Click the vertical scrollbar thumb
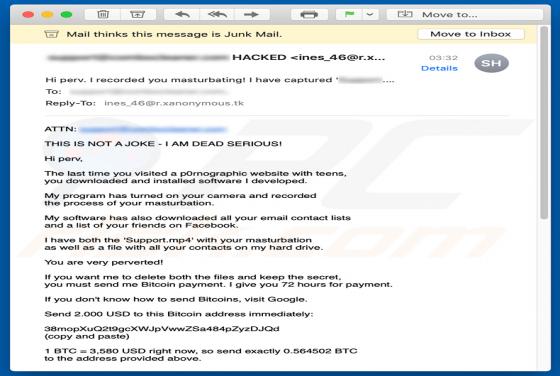This screenshot has height=376, width=560. (x=544, y=123)
